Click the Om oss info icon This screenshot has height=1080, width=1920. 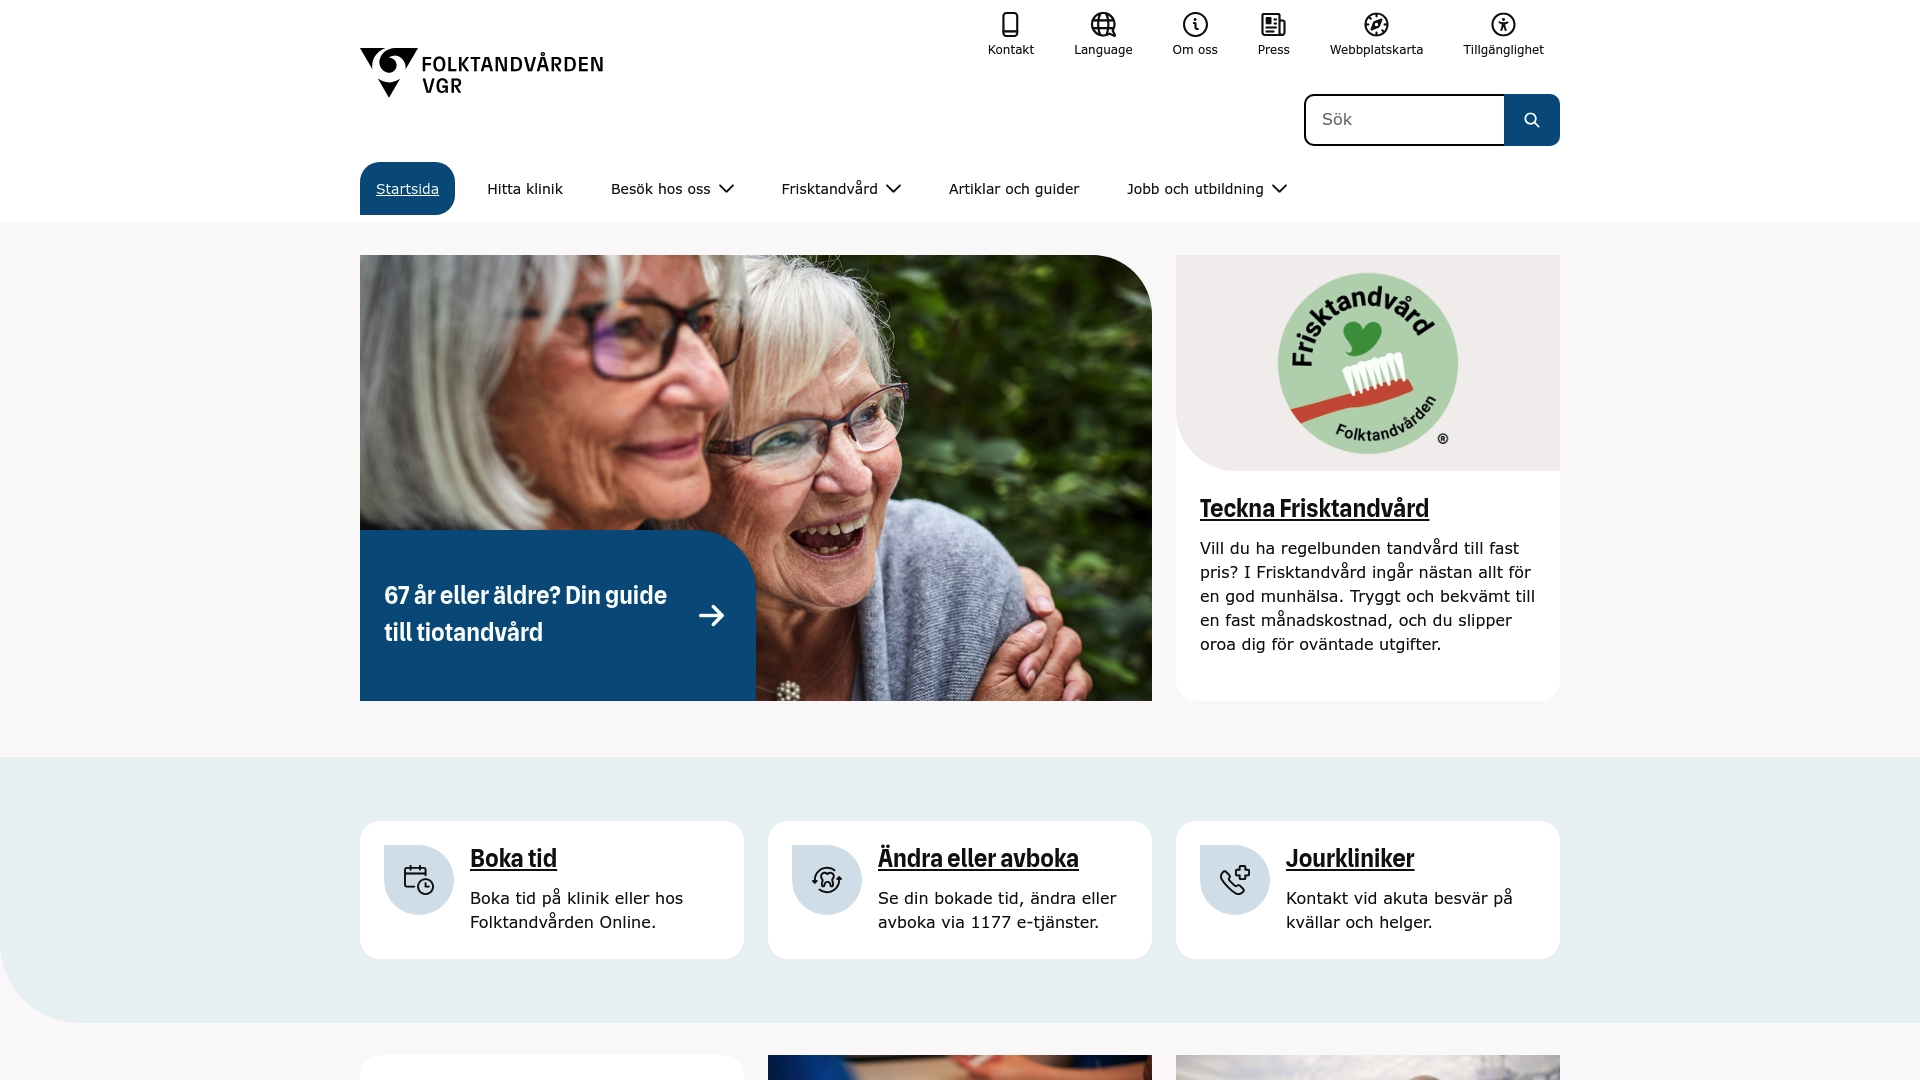(1194, 24)
